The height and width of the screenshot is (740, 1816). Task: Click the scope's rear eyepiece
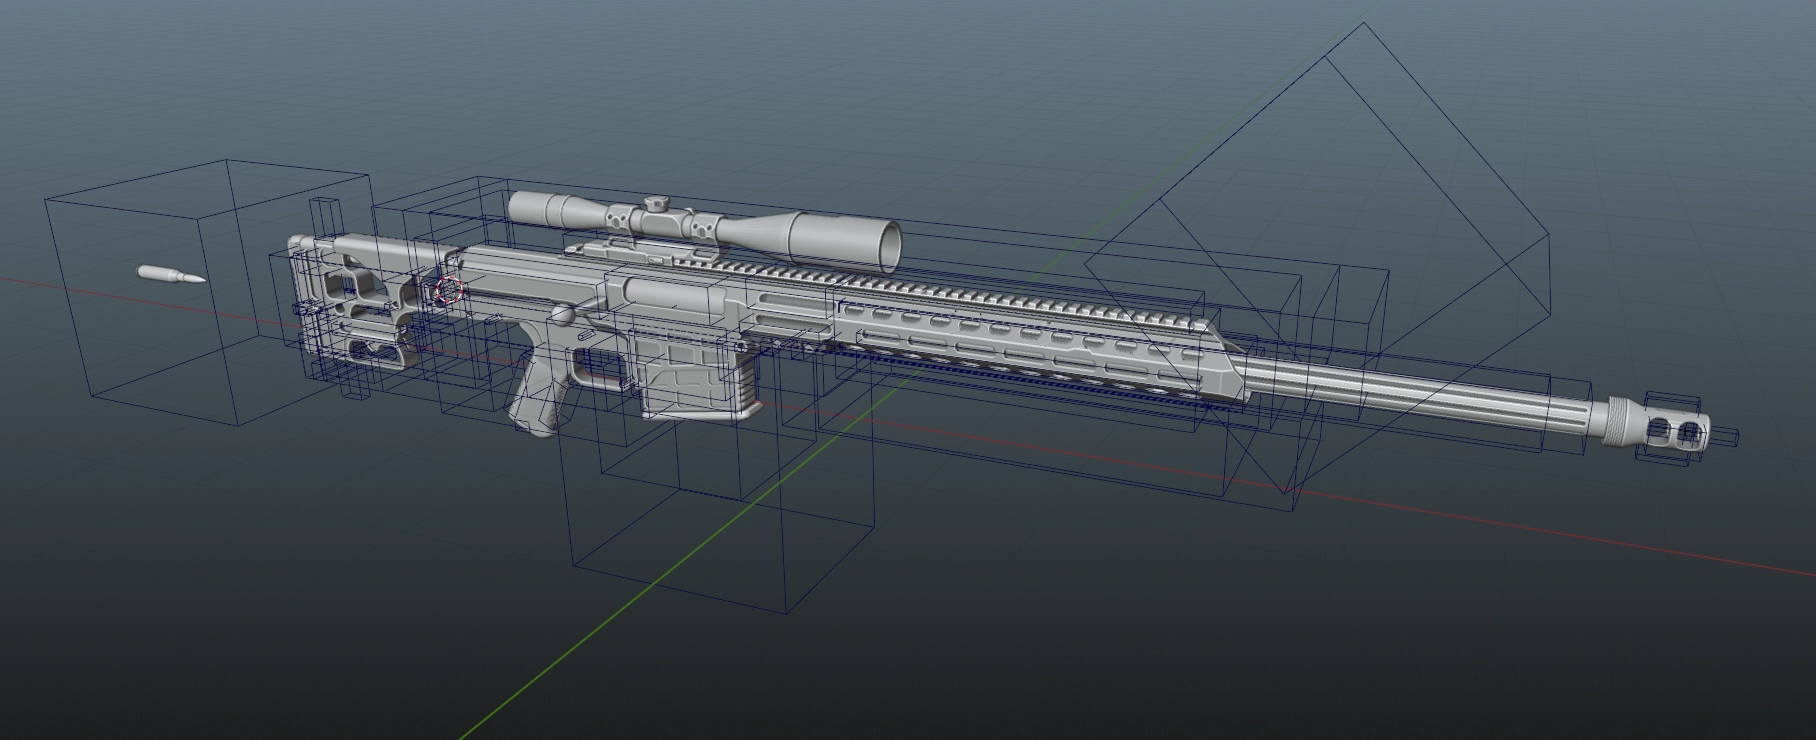535,208
